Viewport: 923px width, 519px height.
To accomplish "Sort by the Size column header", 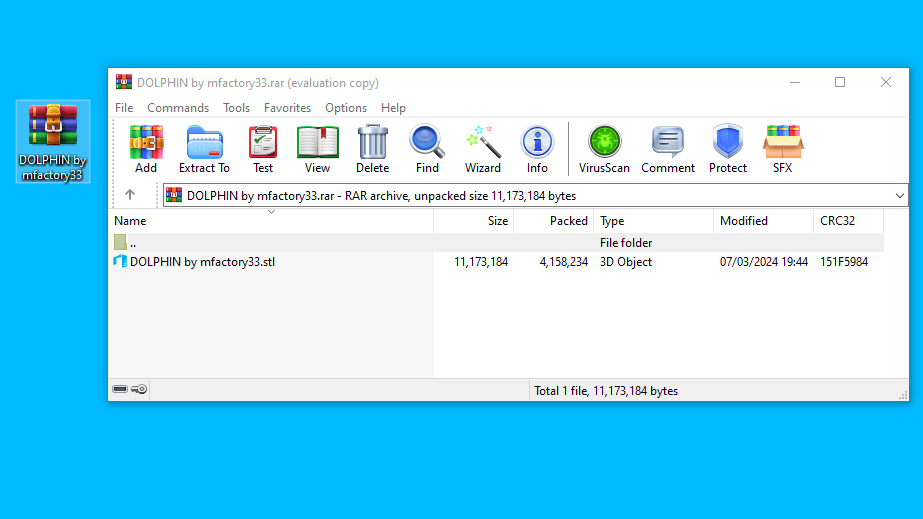I will (x=474, y=221).
